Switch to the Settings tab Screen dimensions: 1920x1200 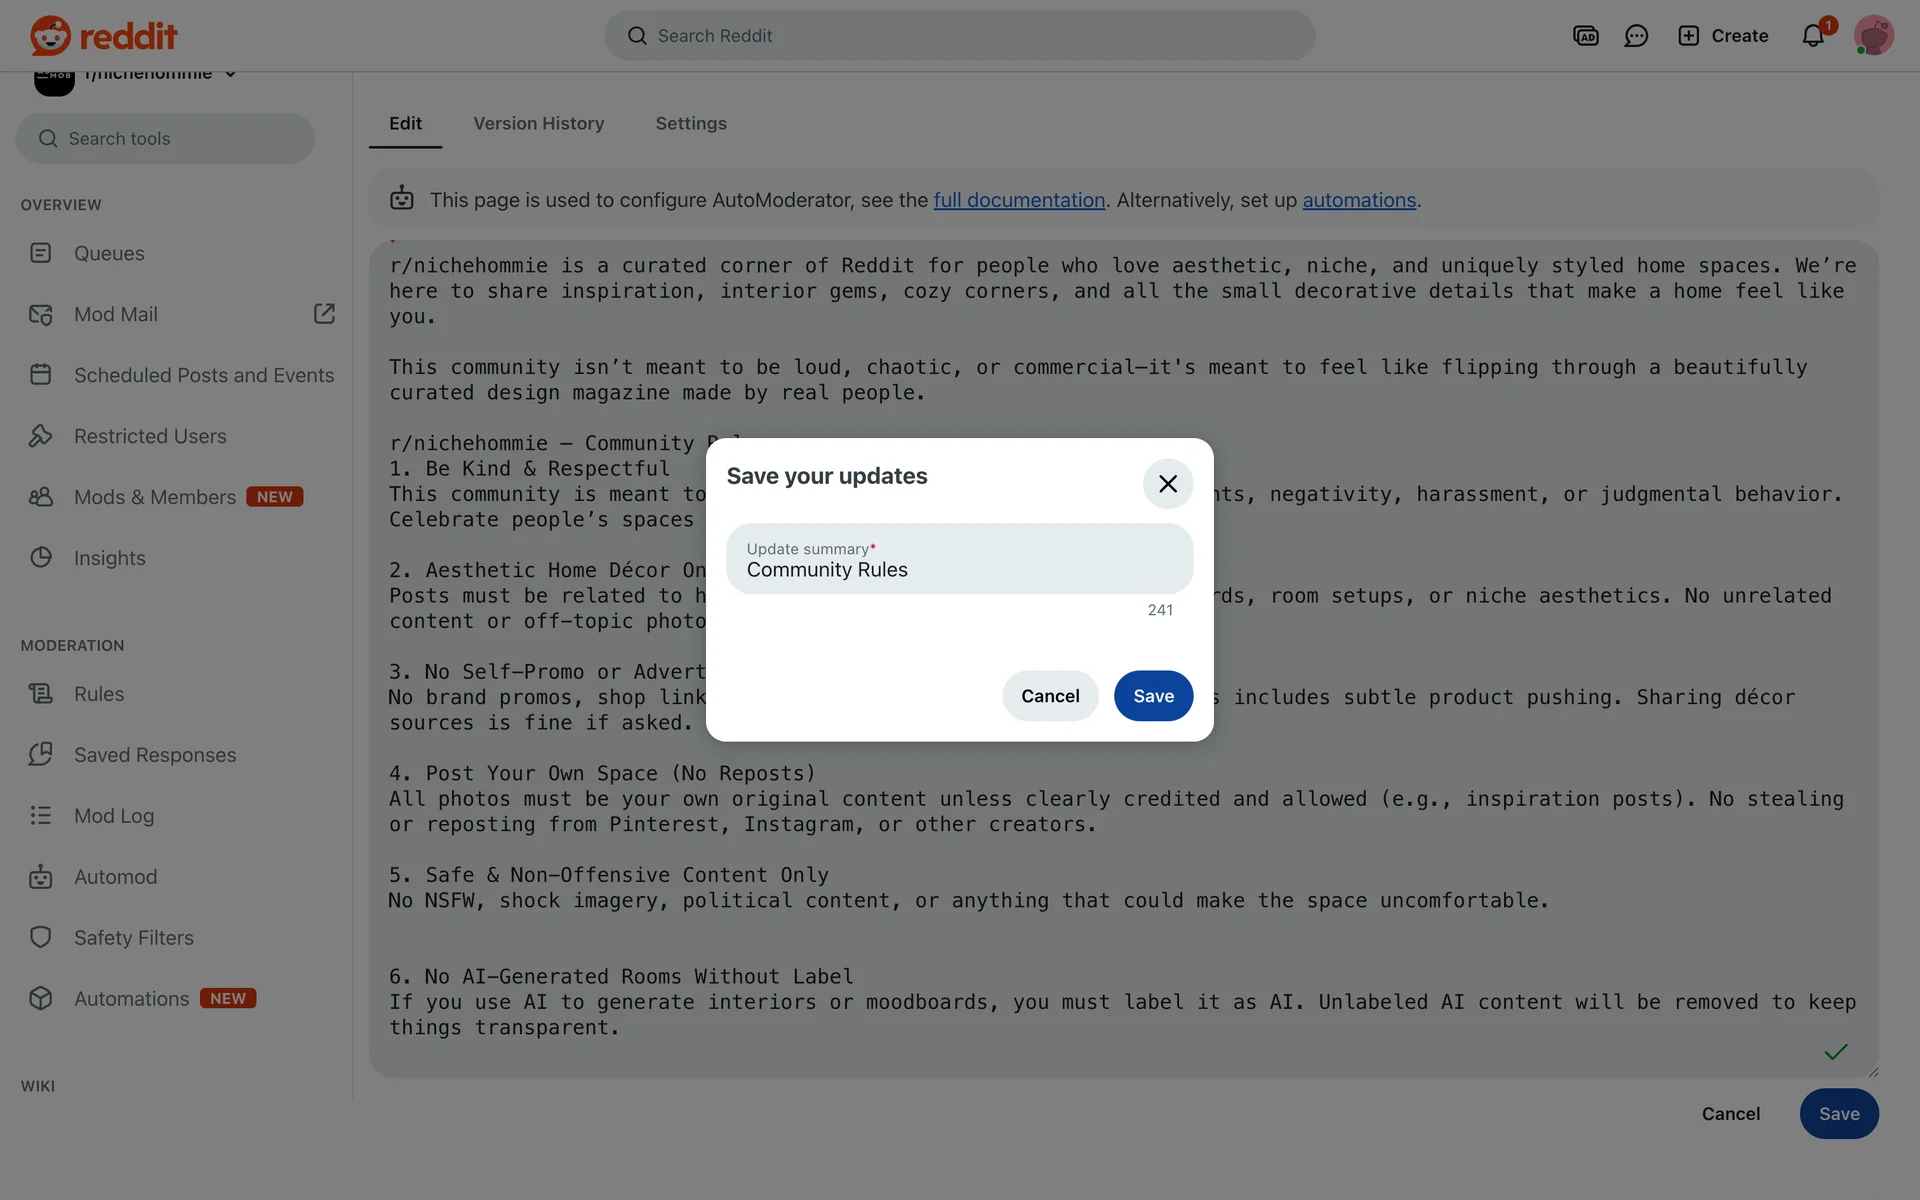click(690, 124)
